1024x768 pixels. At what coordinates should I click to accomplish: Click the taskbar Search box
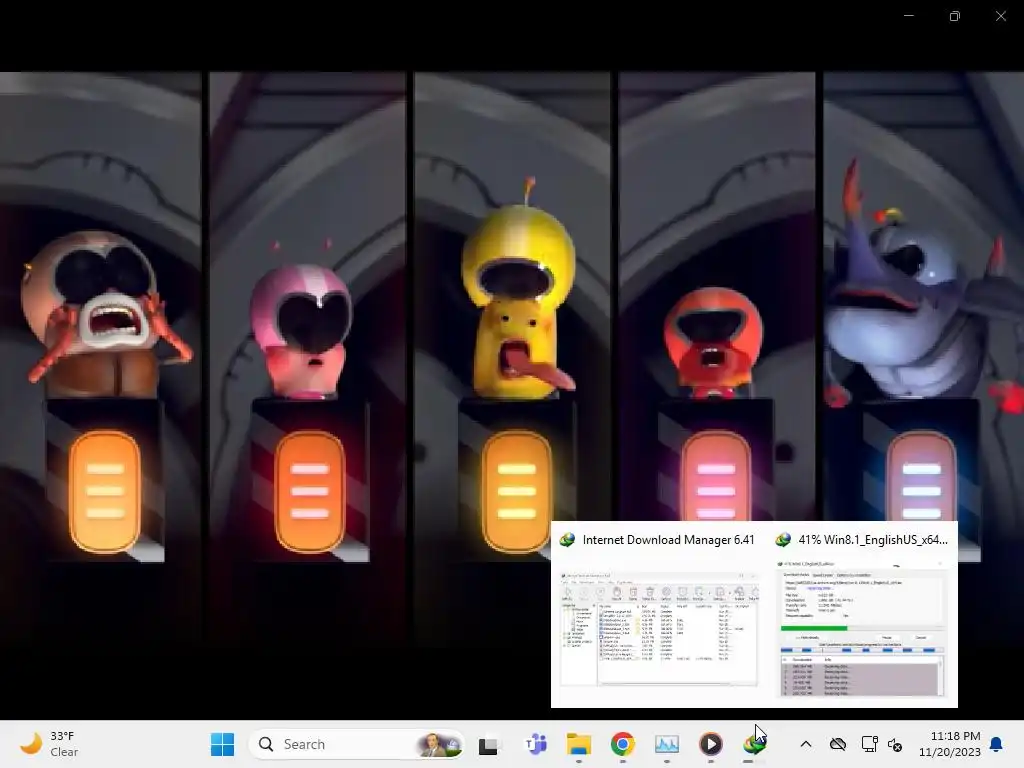click(357, 744)
